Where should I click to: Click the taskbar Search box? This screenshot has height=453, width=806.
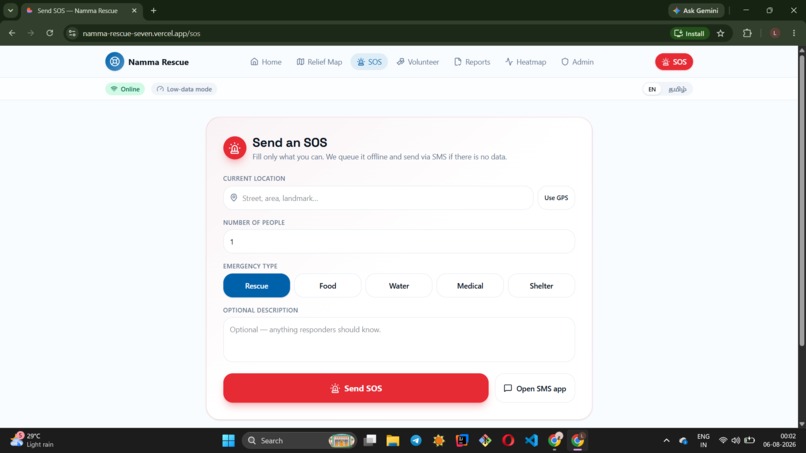click(299, 441)
